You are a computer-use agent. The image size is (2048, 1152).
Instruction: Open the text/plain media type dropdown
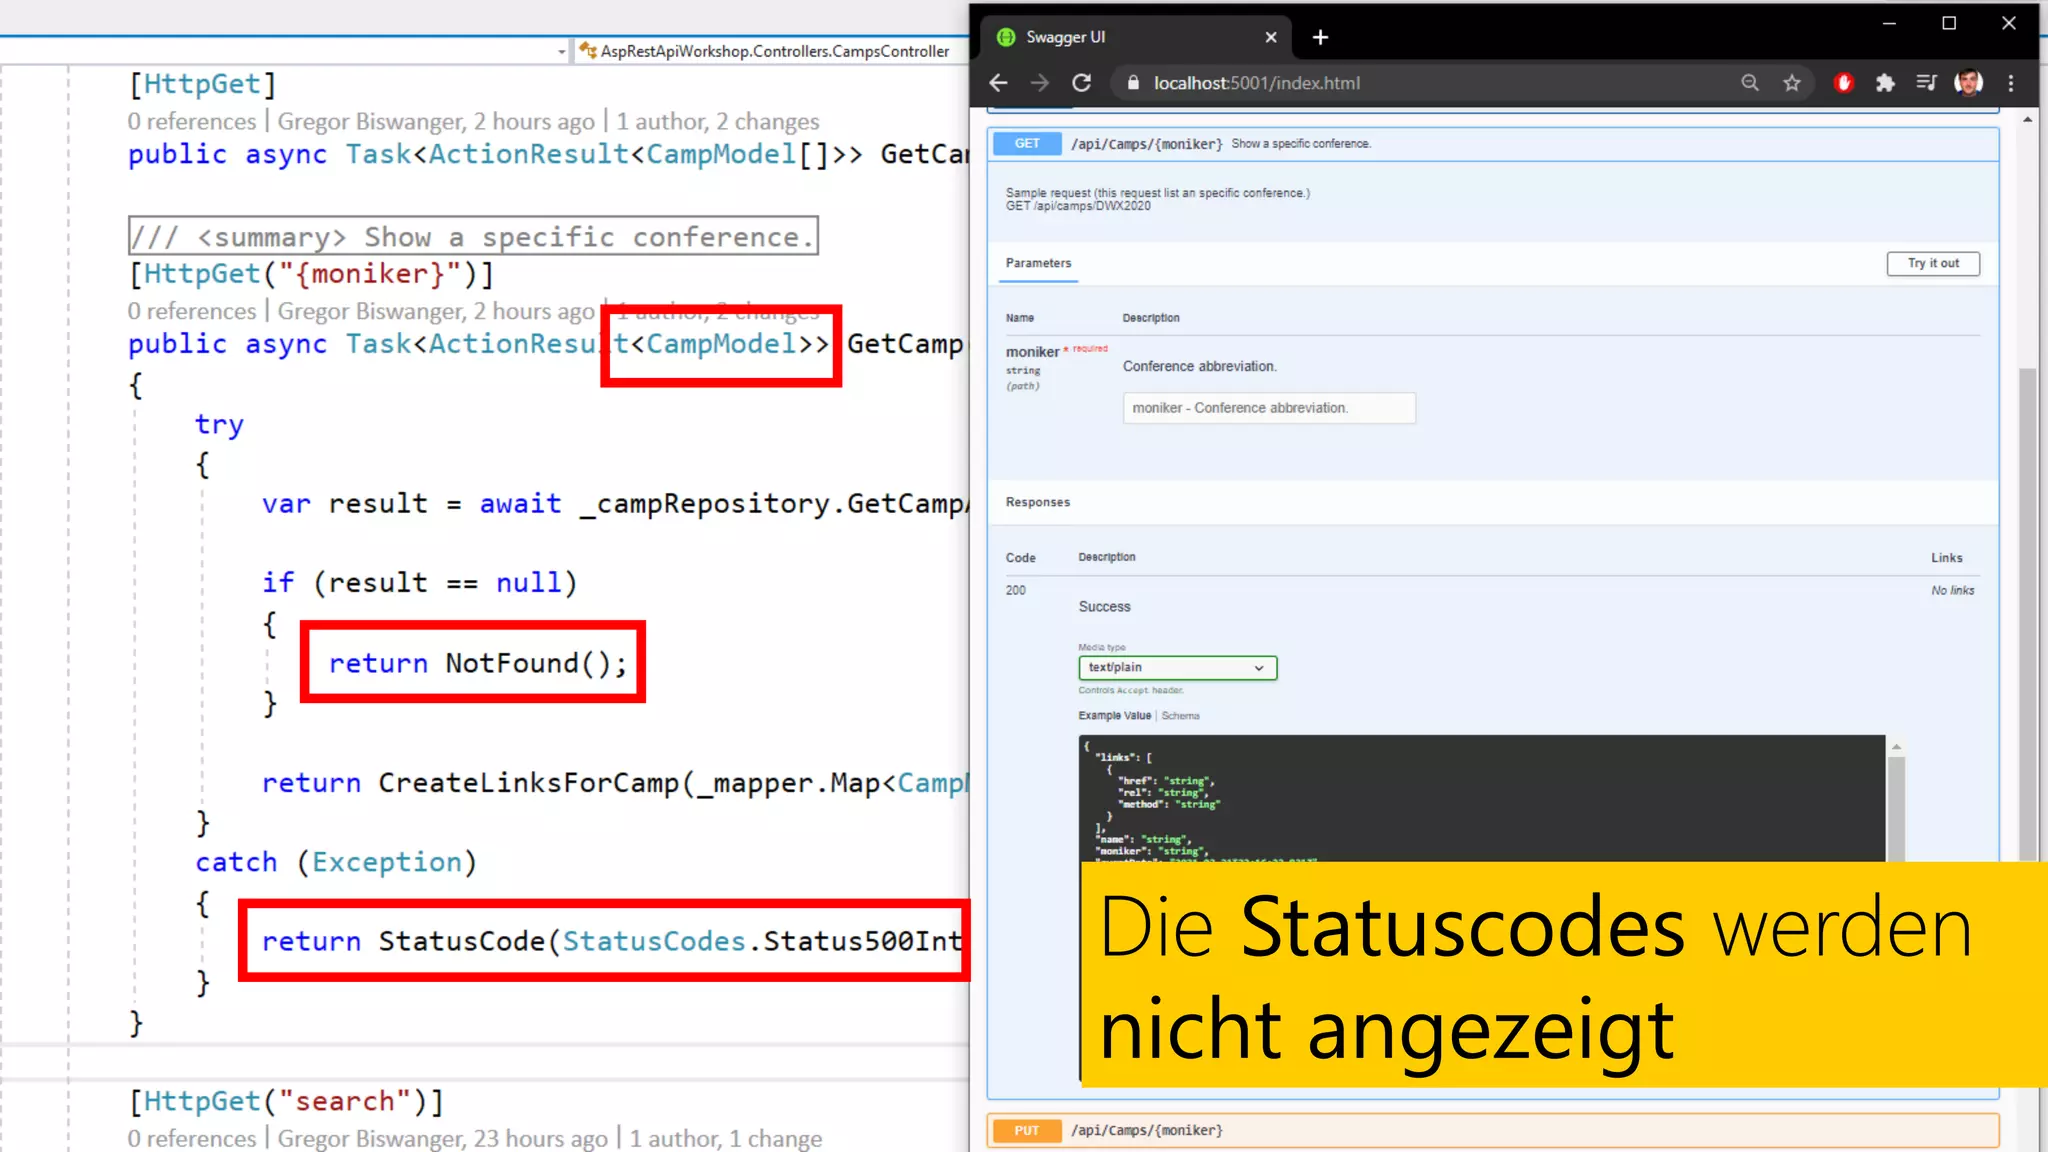pyautogui.click(x=1177, y=667)
